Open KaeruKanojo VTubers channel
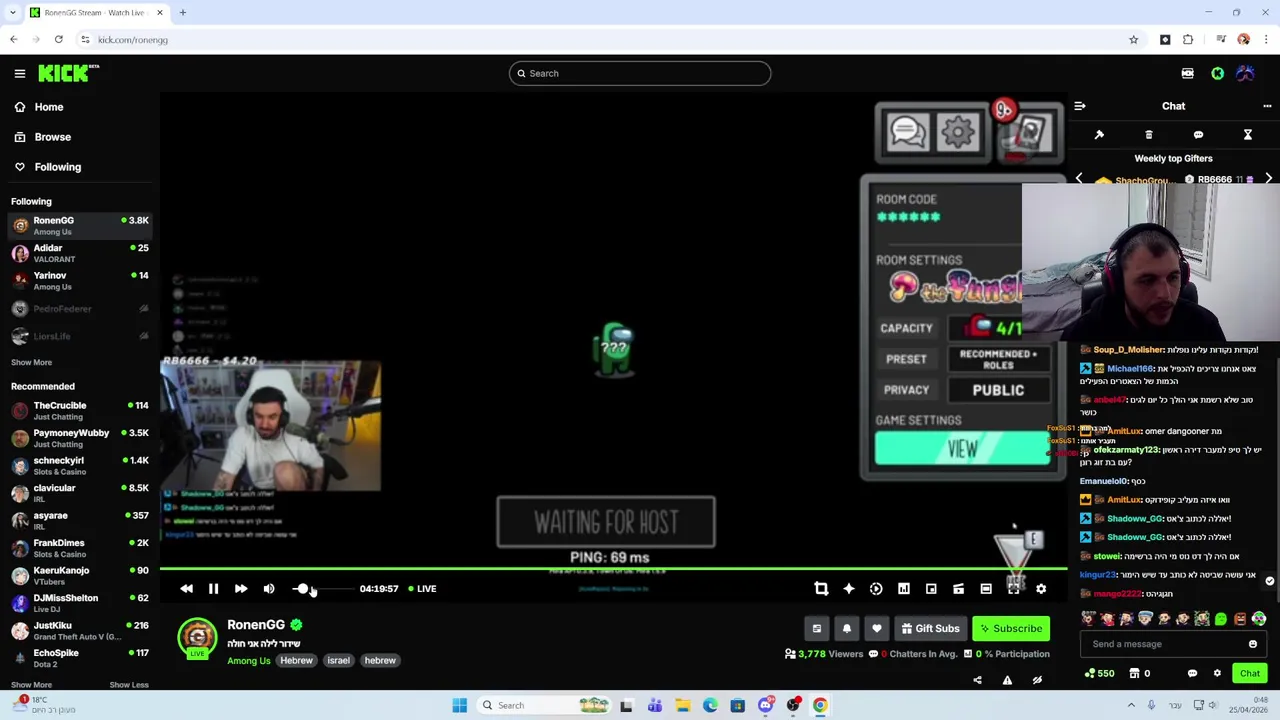Viewport: 1280px width, 720px height. click(x=80, y=575)
